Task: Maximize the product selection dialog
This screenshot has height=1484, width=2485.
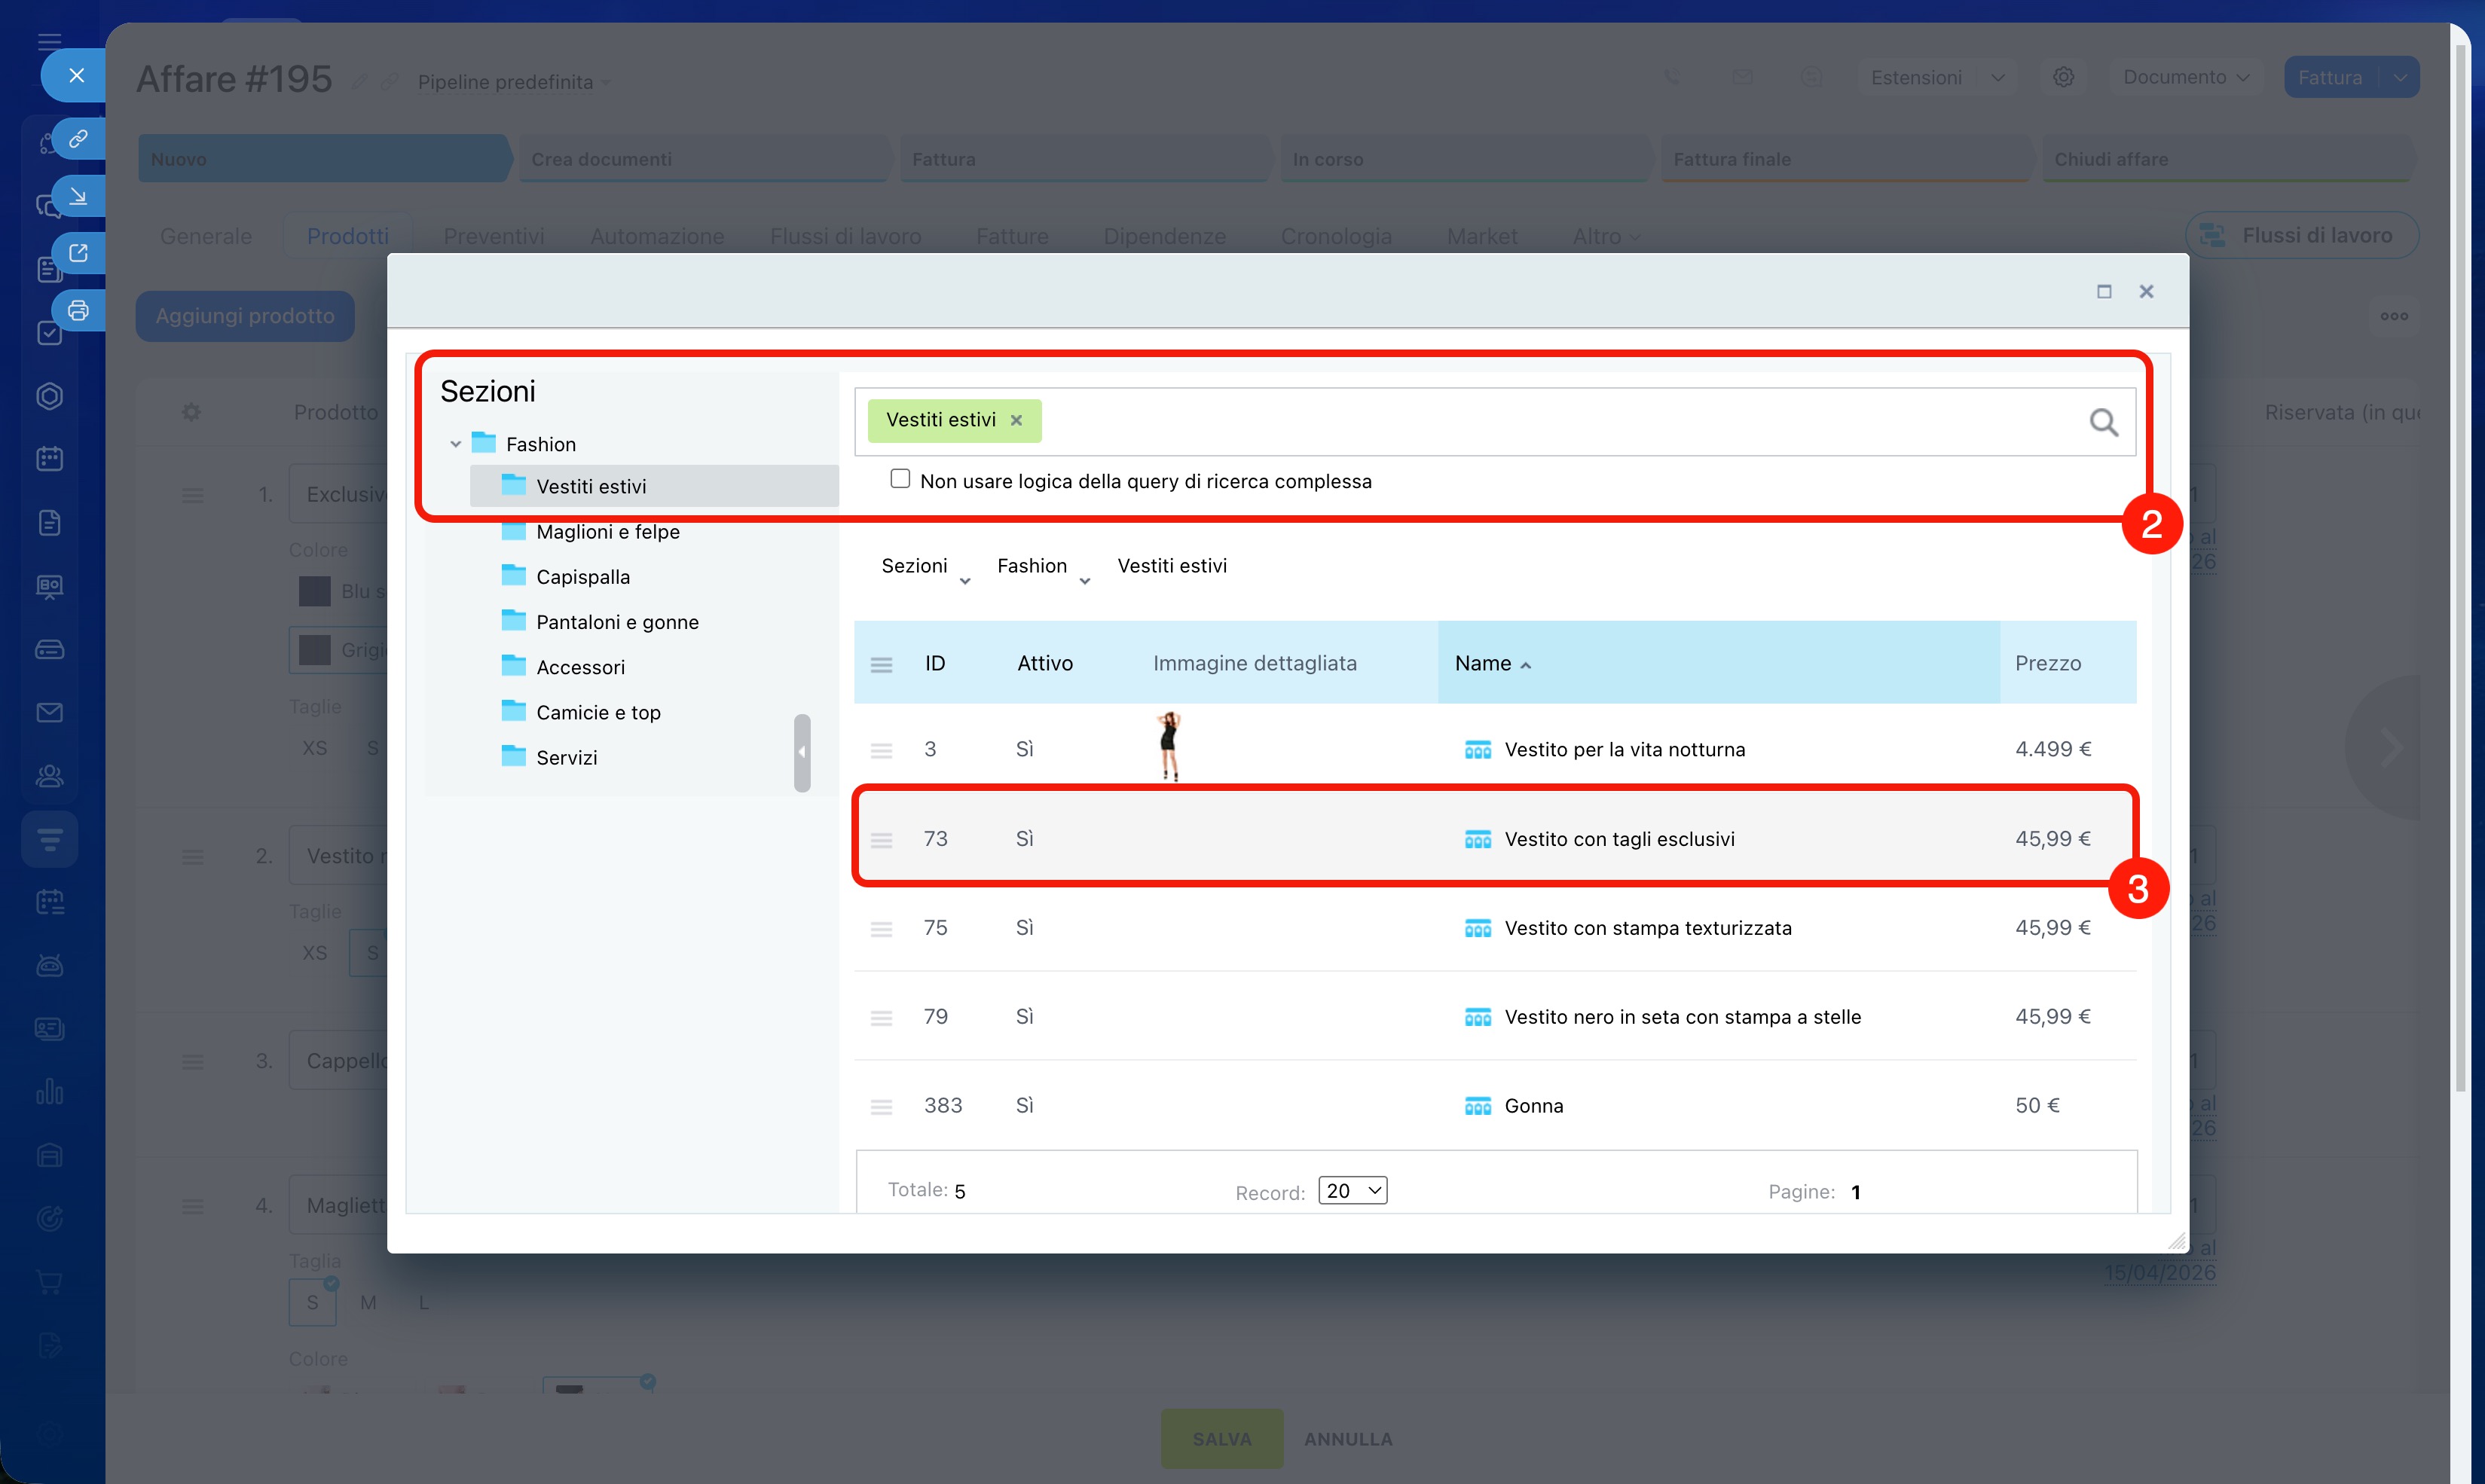Action: click(2104, 291)
